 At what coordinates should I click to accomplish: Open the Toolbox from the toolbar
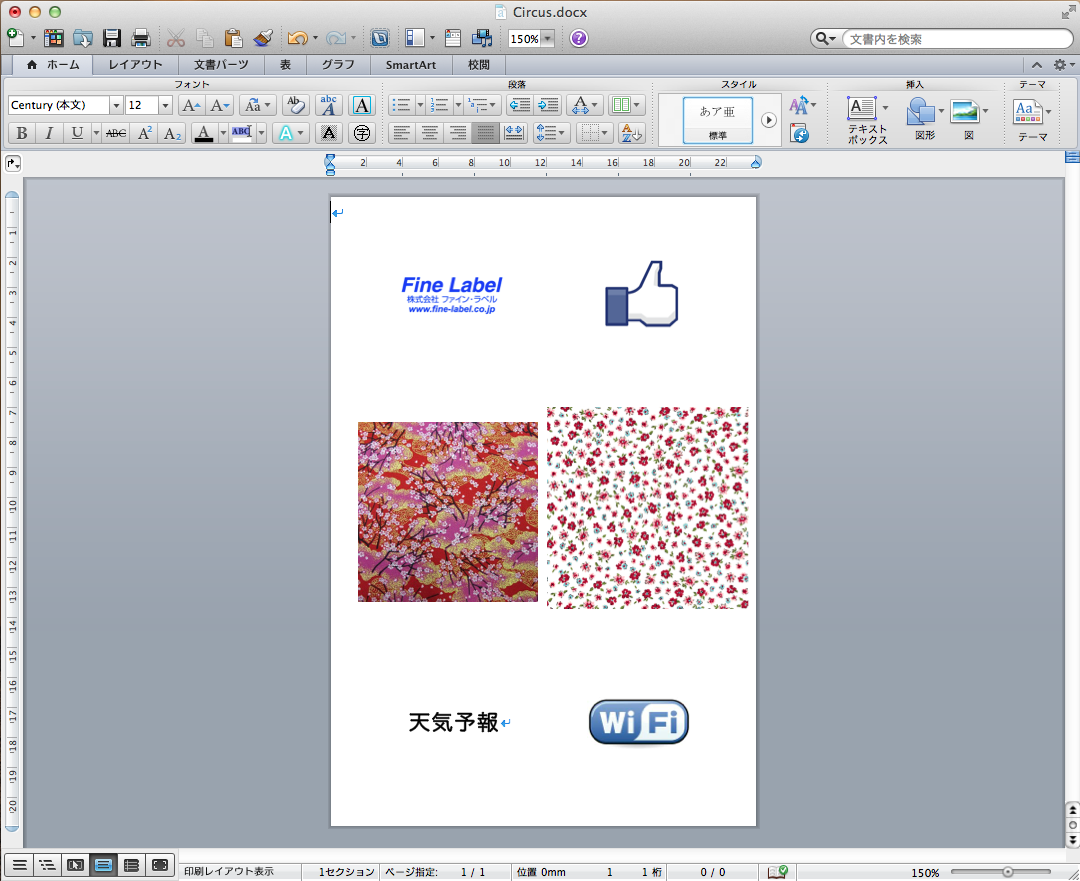pyautogui.click(x=453, y=38)
